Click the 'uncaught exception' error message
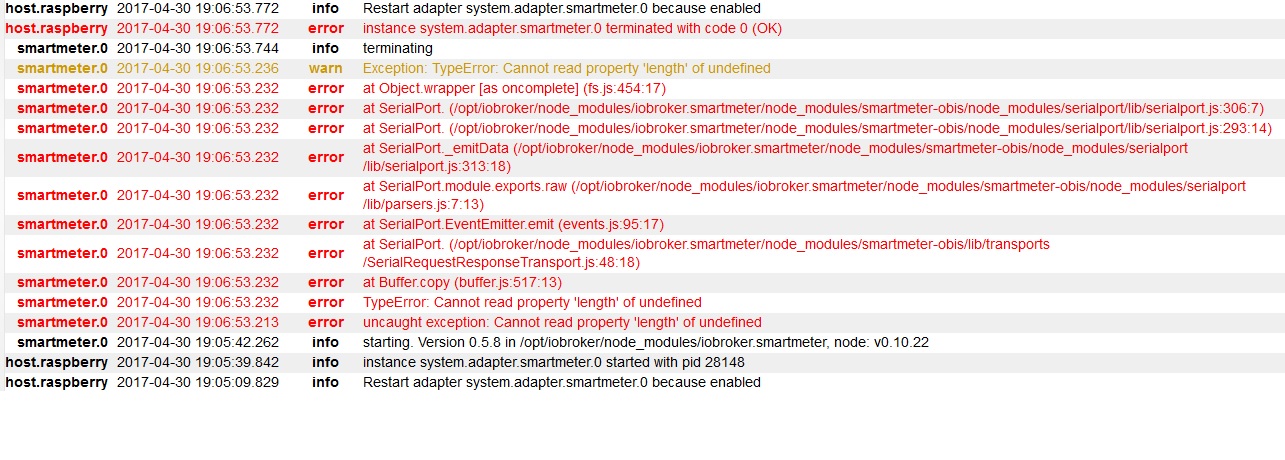Viewport: 1285px width, 460px height. pos(562,322)
